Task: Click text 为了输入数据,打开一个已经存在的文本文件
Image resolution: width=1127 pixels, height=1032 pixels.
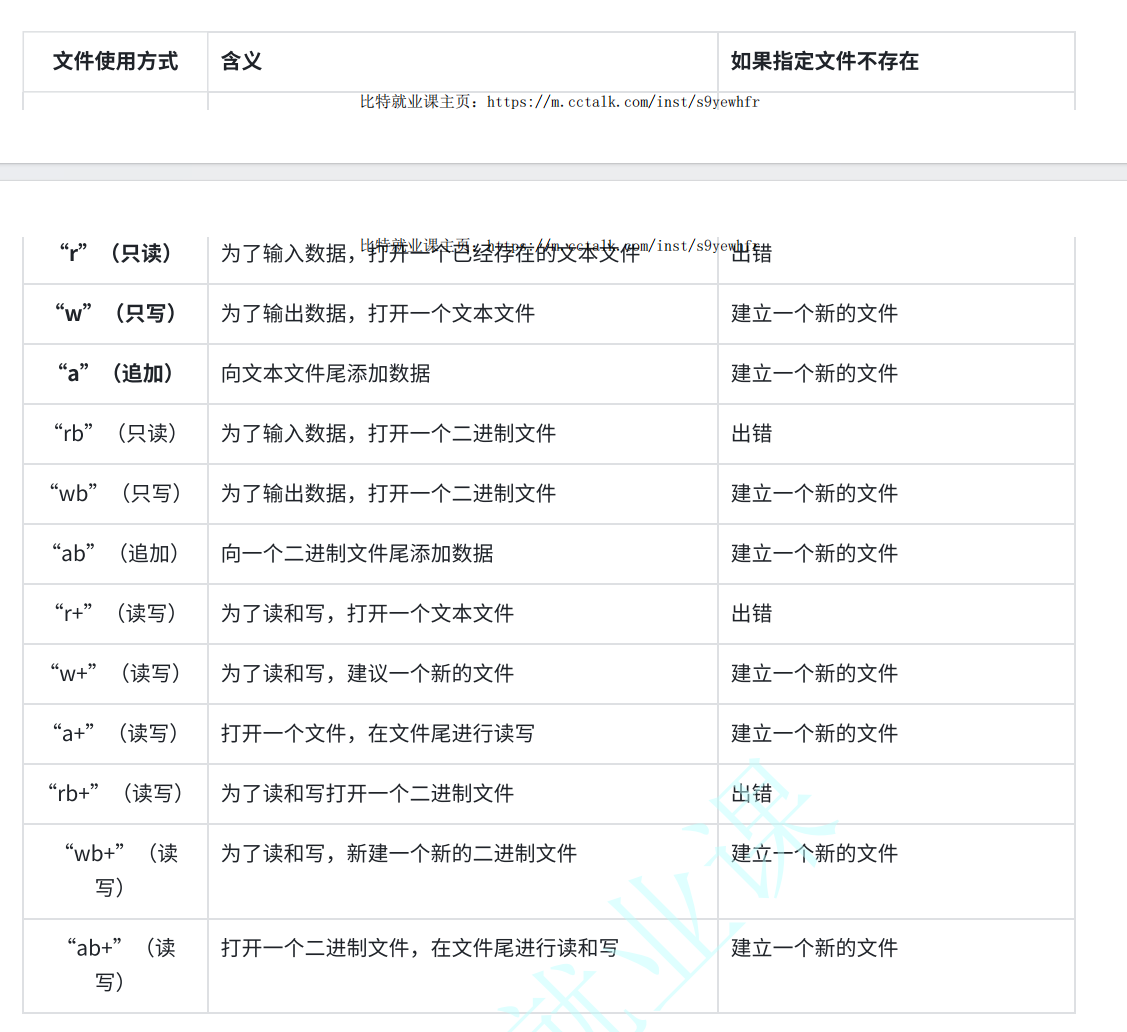Action: tap(430, 253)
